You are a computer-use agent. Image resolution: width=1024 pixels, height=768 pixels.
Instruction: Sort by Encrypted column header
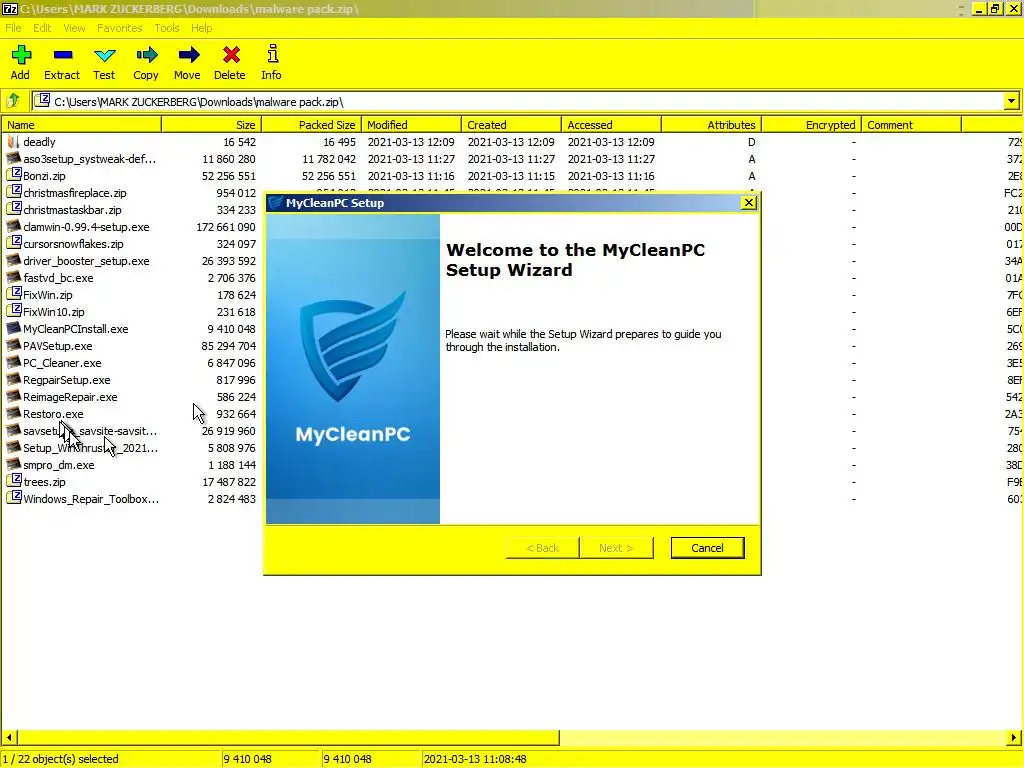click(x=811, y=125)
